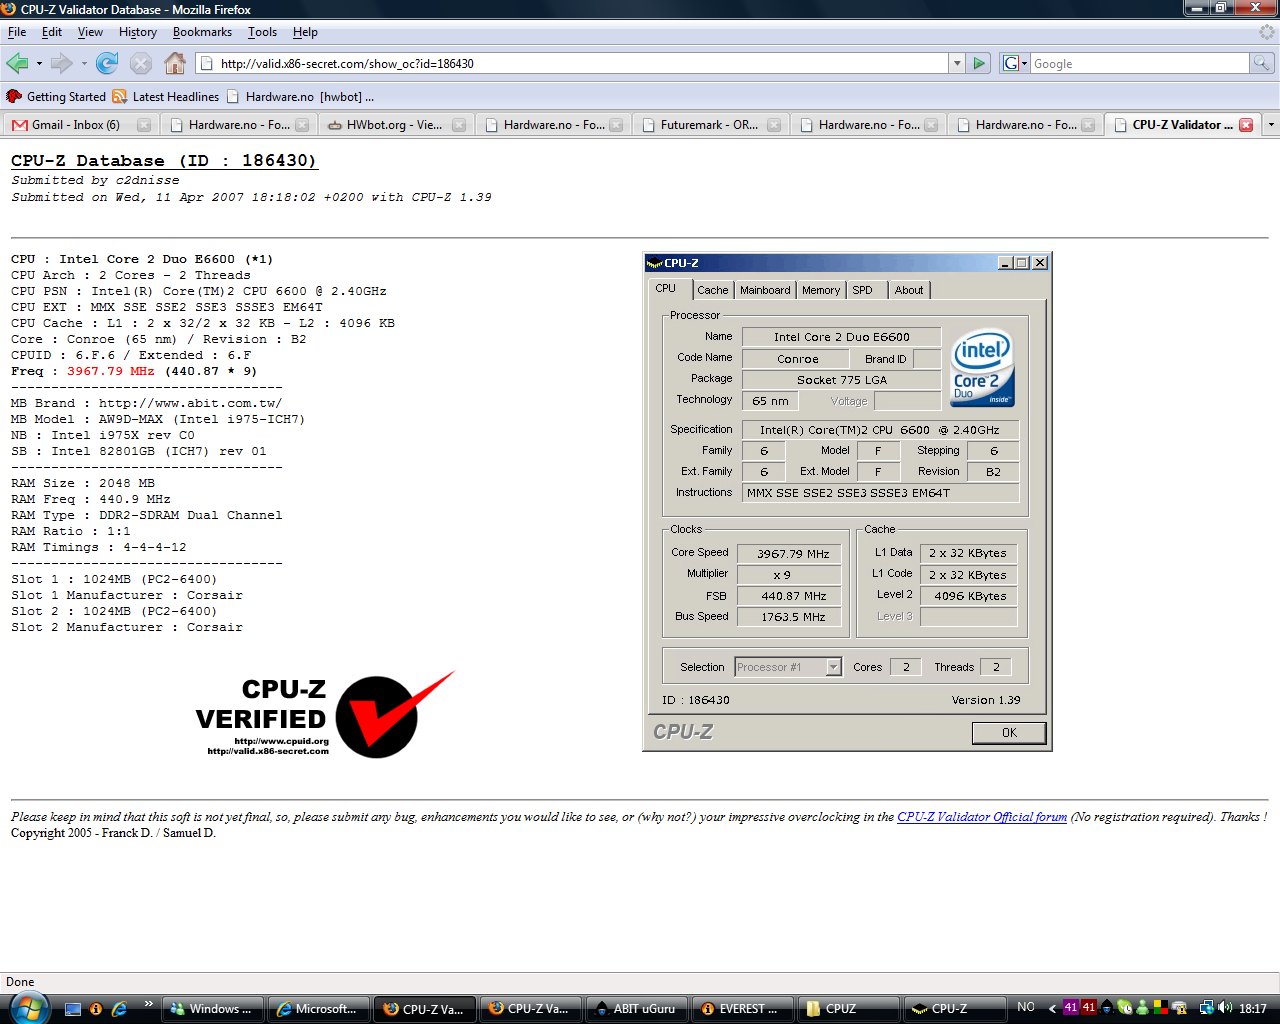The width and height of the screenshot is (1280, 1024).
Task: Click the Show Desktop quick launch icon
Action: 72,1009
